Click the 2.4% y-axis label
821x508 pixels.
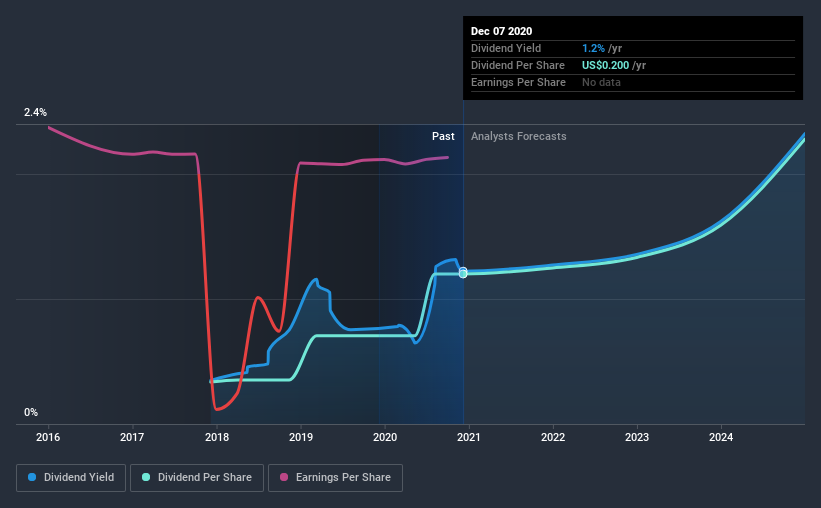point(35,113)
